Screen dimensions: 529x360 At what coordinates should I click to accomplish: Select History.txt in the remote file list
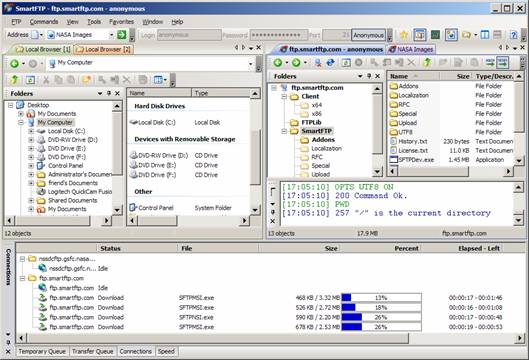click(413, 142)
